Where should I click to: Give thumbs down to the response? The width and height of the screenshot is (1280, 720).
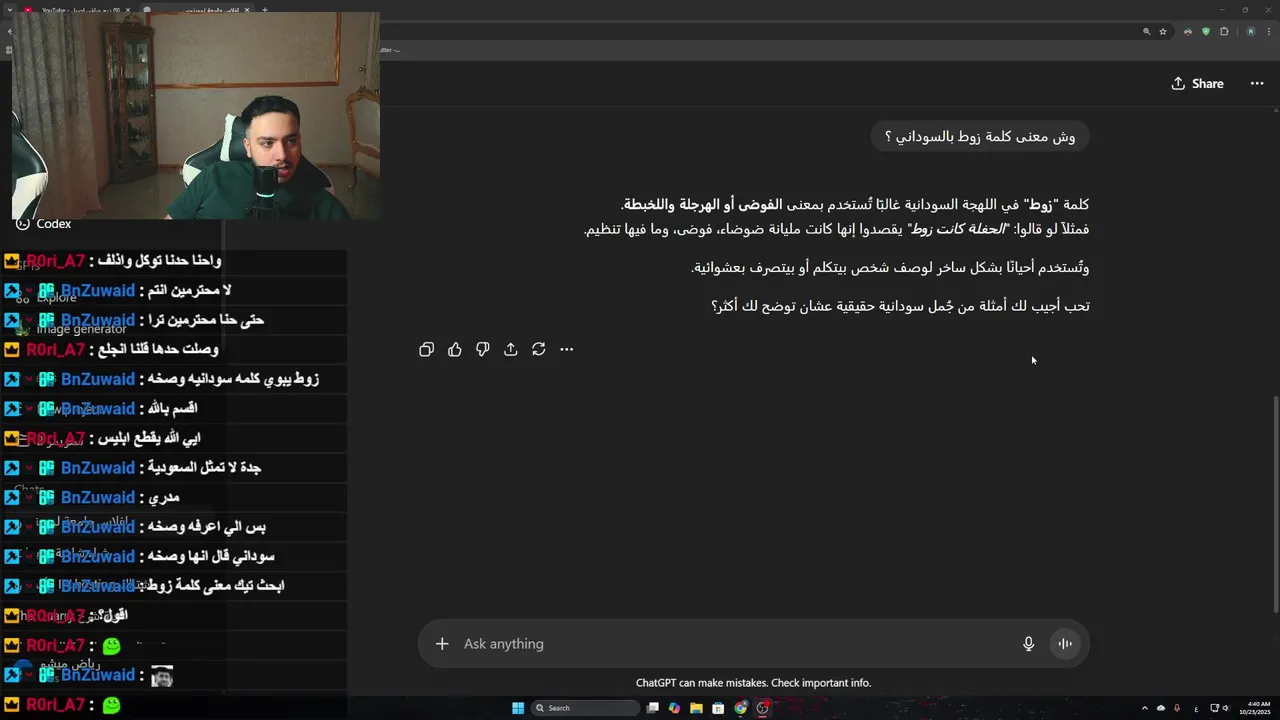coord(483,349)
